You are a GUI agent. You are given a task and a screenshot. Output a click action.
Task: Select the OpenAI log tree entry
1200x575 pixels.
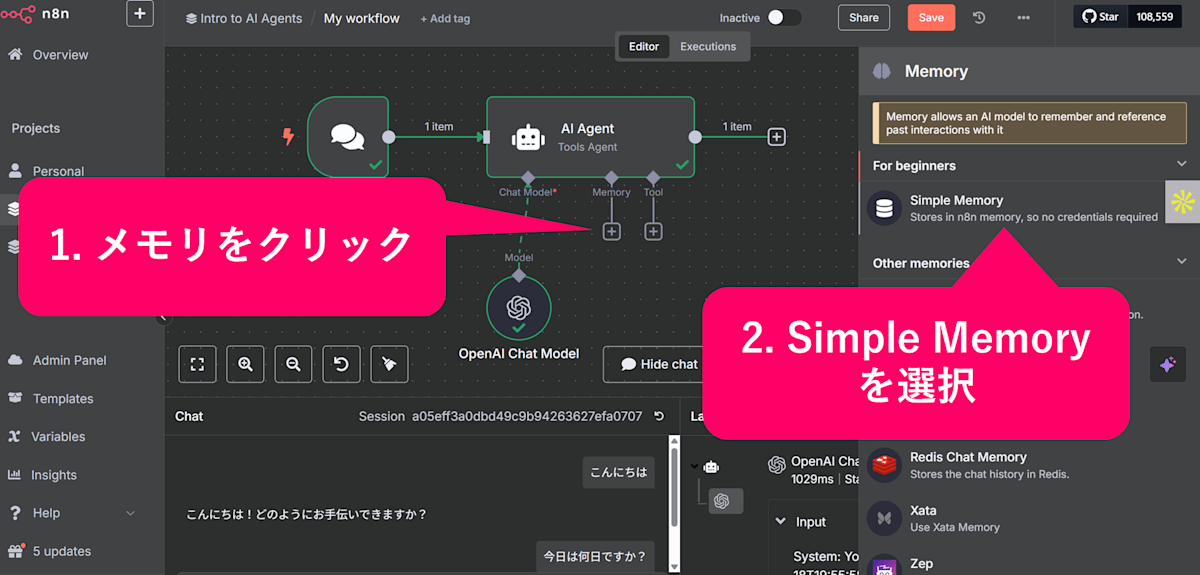point(726,501)
